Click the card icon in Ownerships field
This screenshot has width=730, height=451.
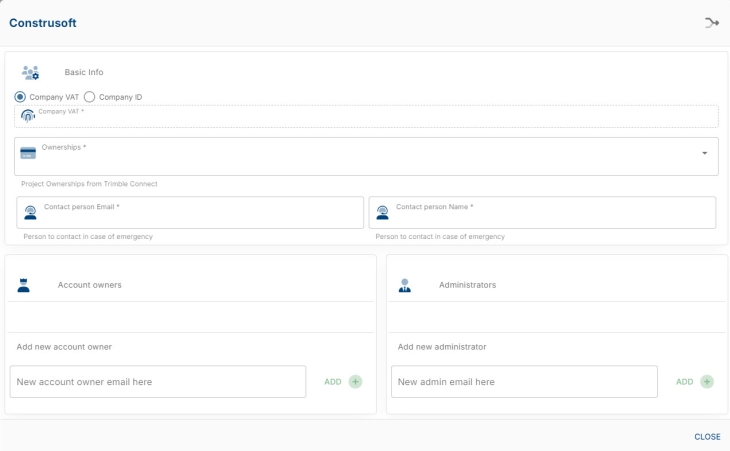[28, 153]
